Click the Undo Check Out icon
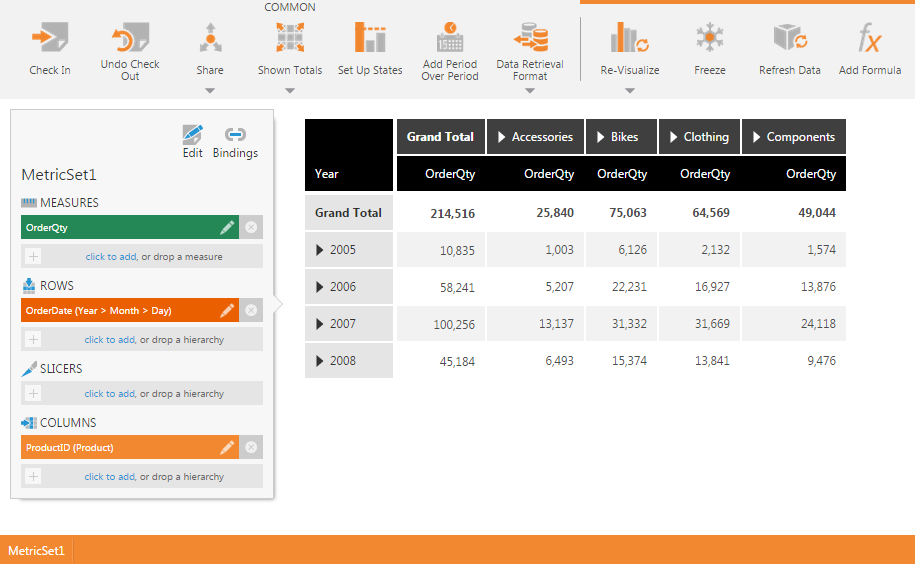This screenshot has width=915, height=564. [130, 40]
